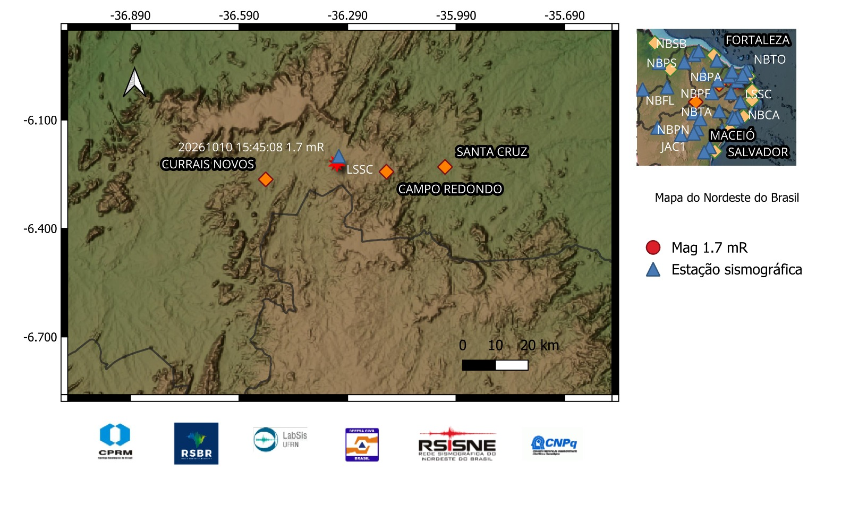Click the north arrow on the map
This screenshot has height=505, width=850.
click(134, 82)
